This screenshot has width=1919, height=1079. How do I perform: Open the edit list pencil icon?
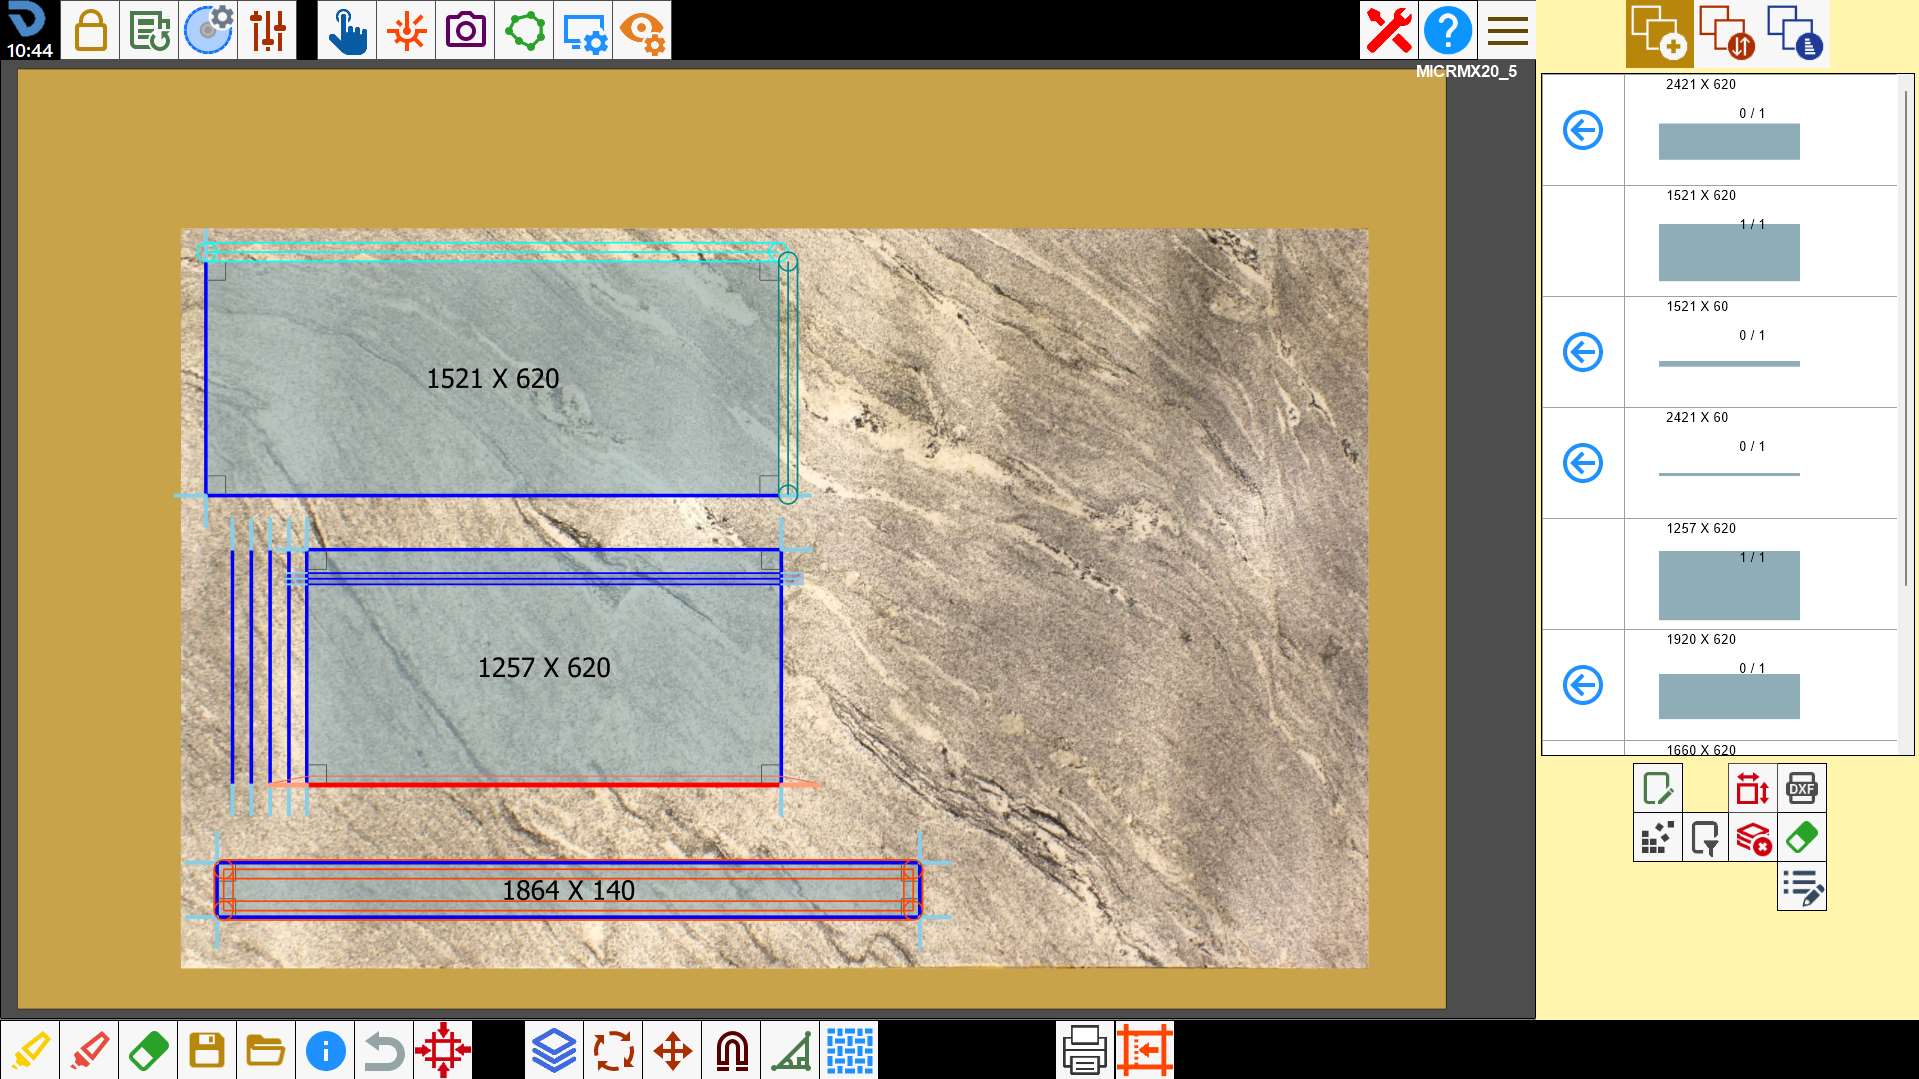point(1802,886)
